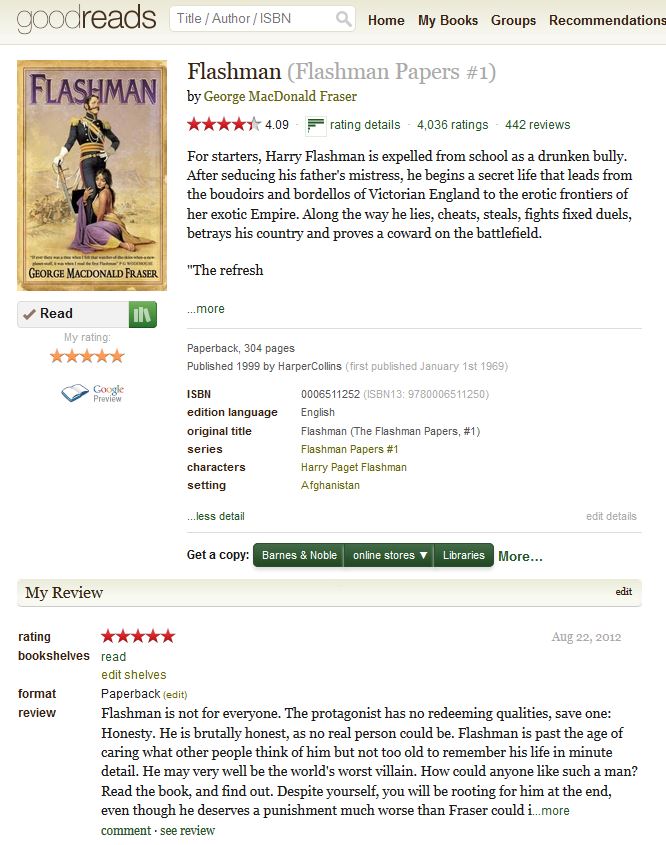
Task: Set my rating to the fifth star
Action: tap(117, 356)
